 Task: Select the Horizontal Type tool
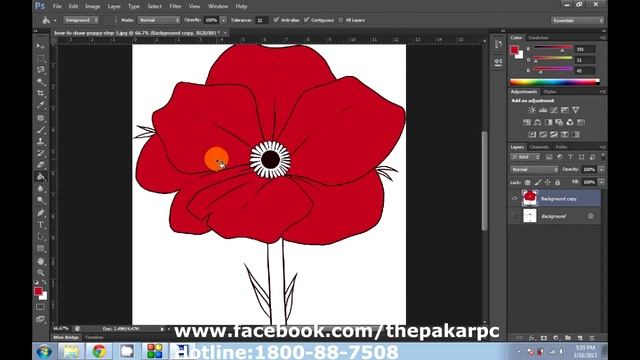[40, 224]
